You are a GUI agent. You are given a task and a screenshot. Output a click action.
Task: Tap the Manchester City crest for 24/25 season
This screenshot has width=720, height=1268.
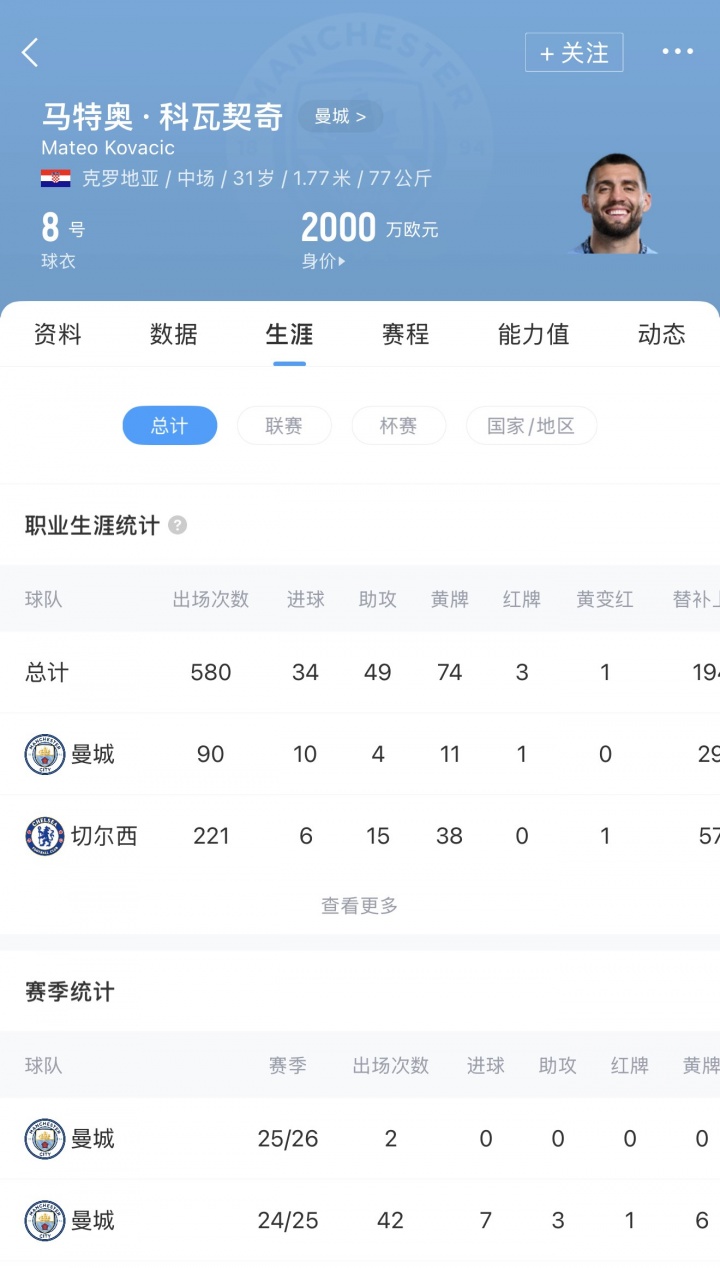click(x=45, y=1220)
